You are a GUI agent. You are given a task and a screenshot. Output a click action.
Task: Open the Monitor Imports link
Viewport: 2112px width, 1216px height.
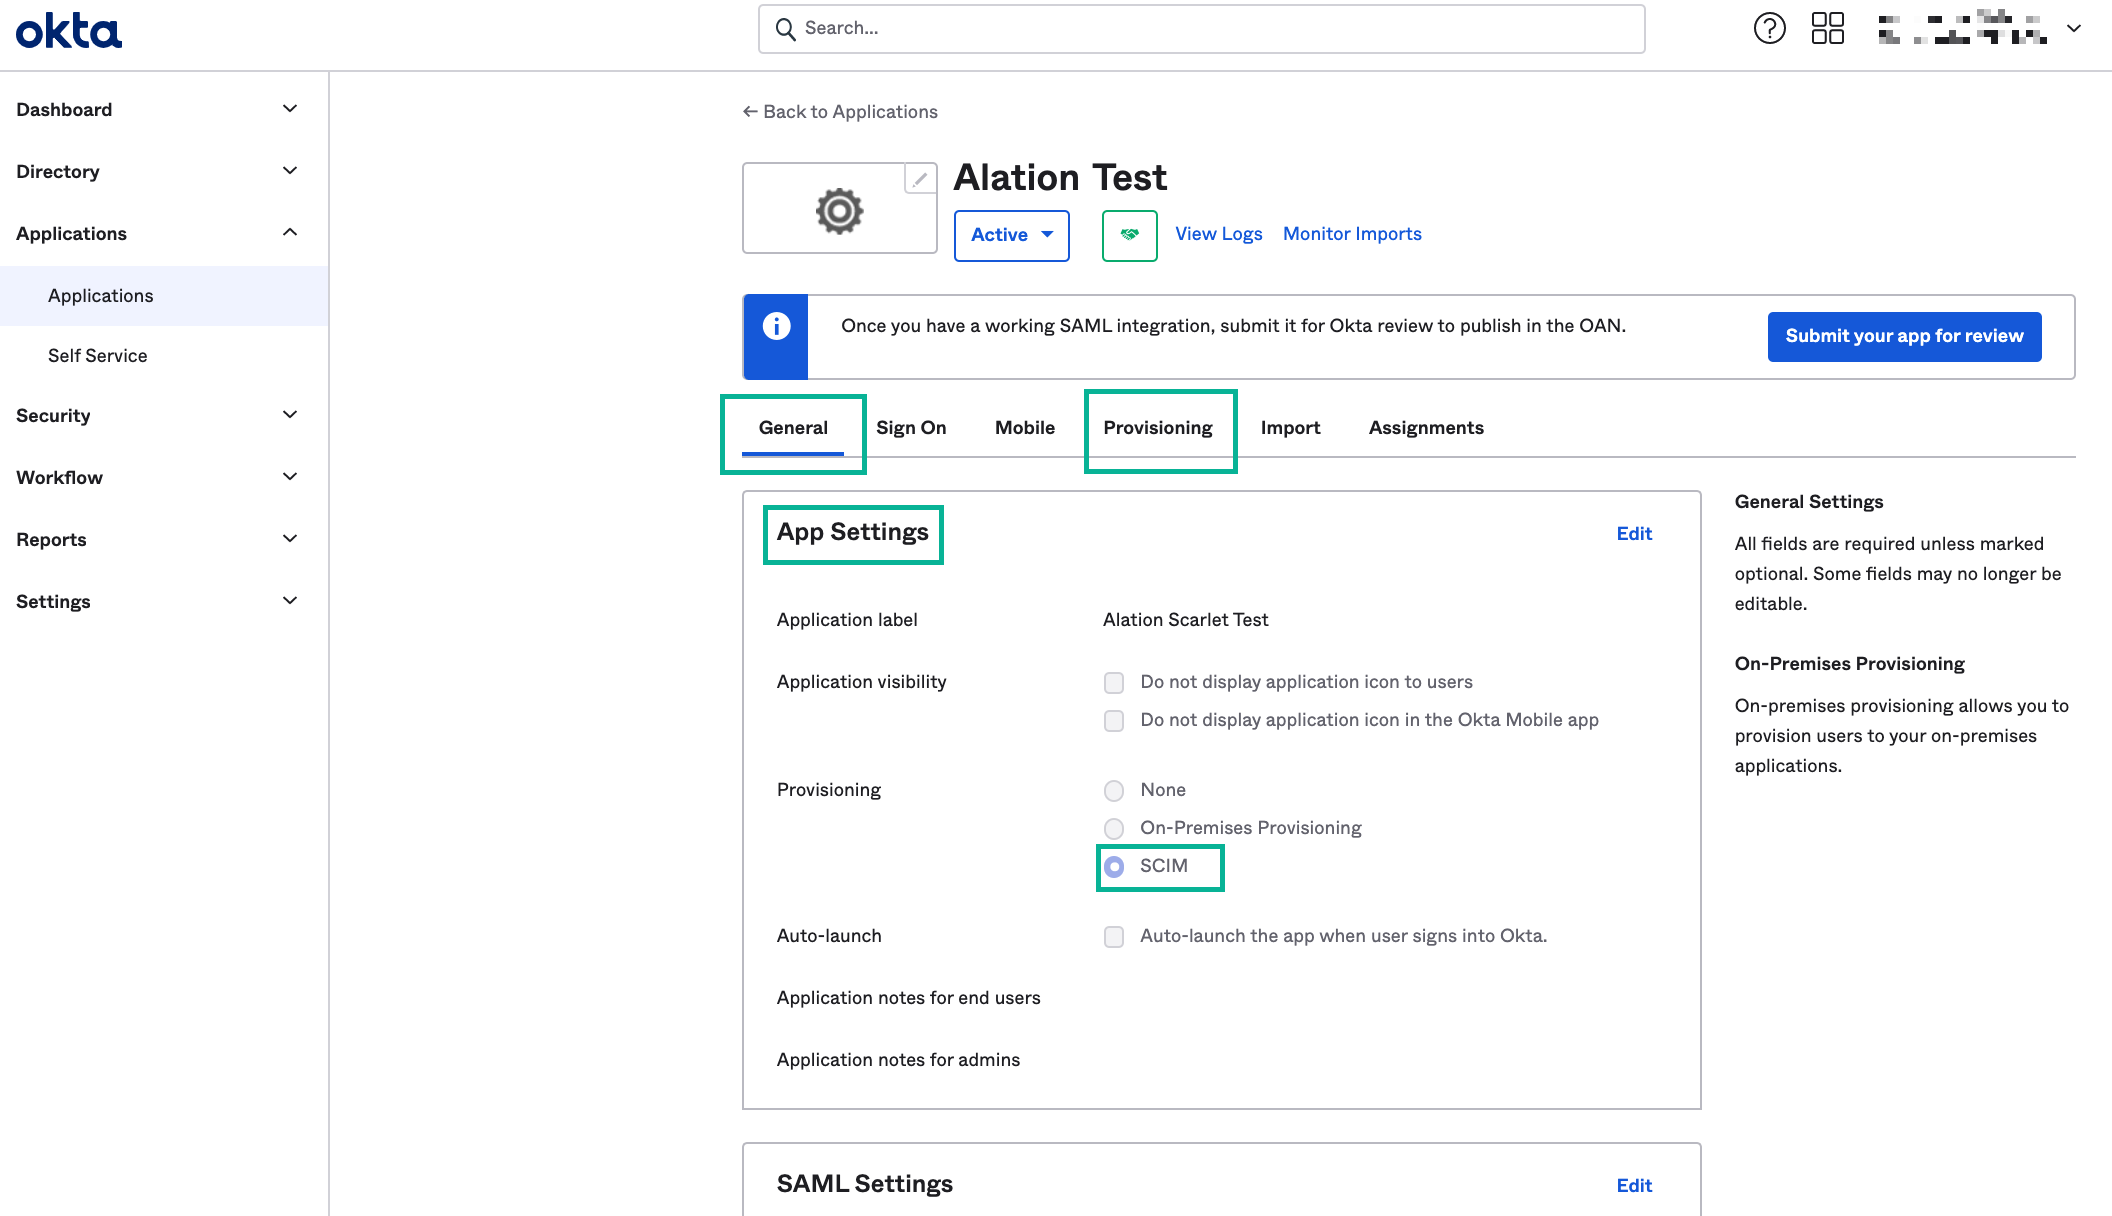click(1352, 234)
